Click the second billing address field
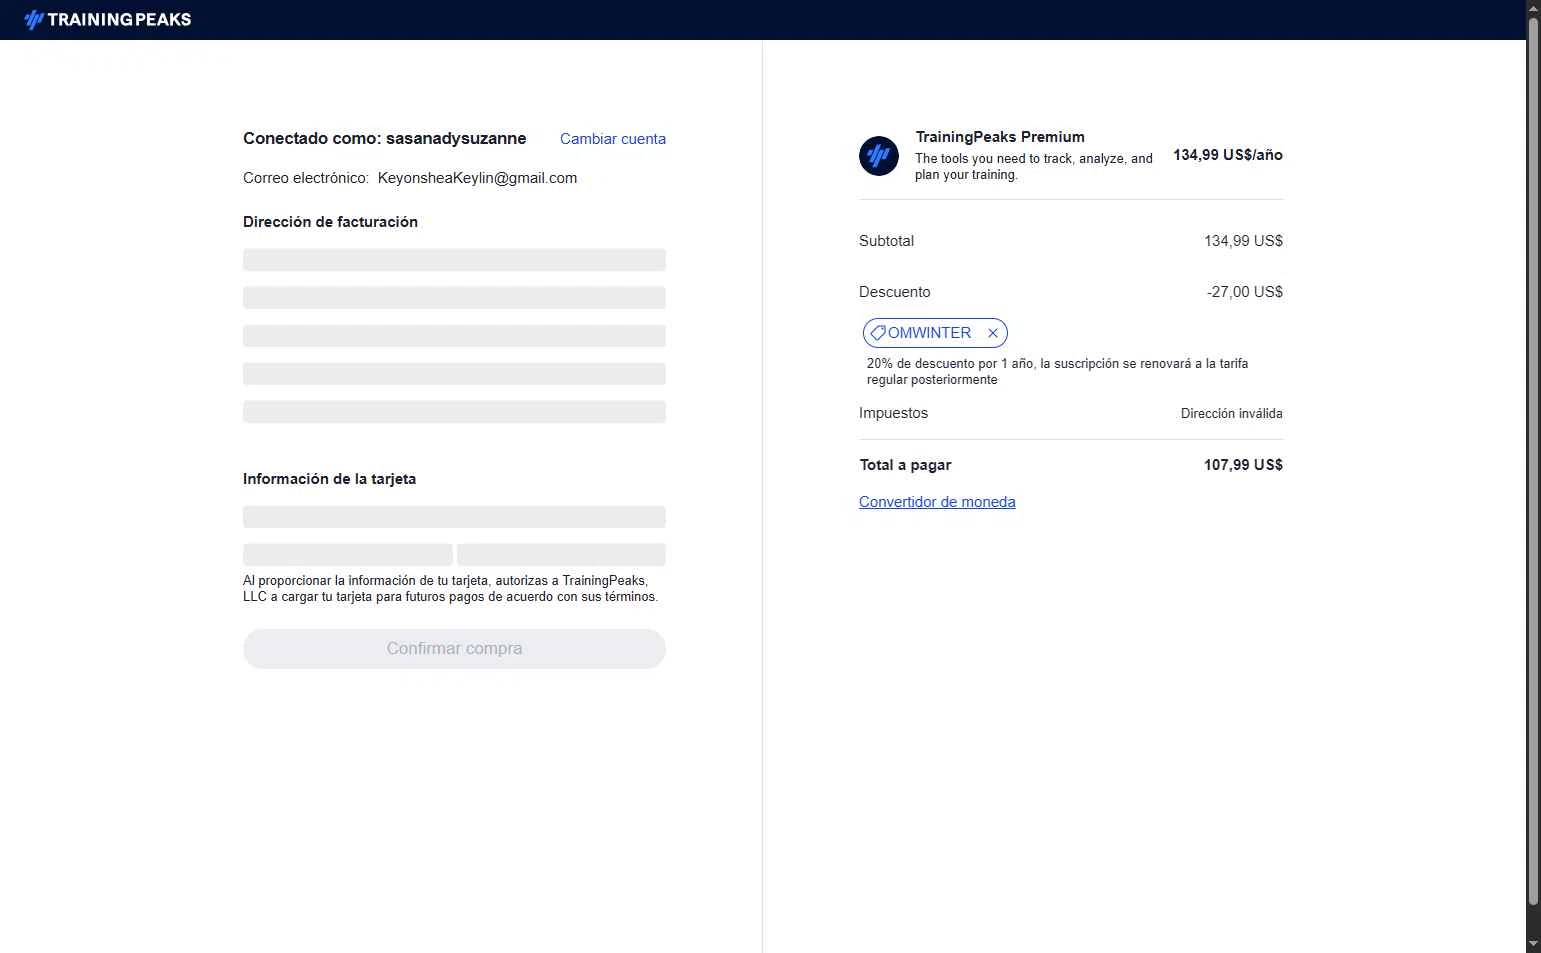 pos(454,298)
